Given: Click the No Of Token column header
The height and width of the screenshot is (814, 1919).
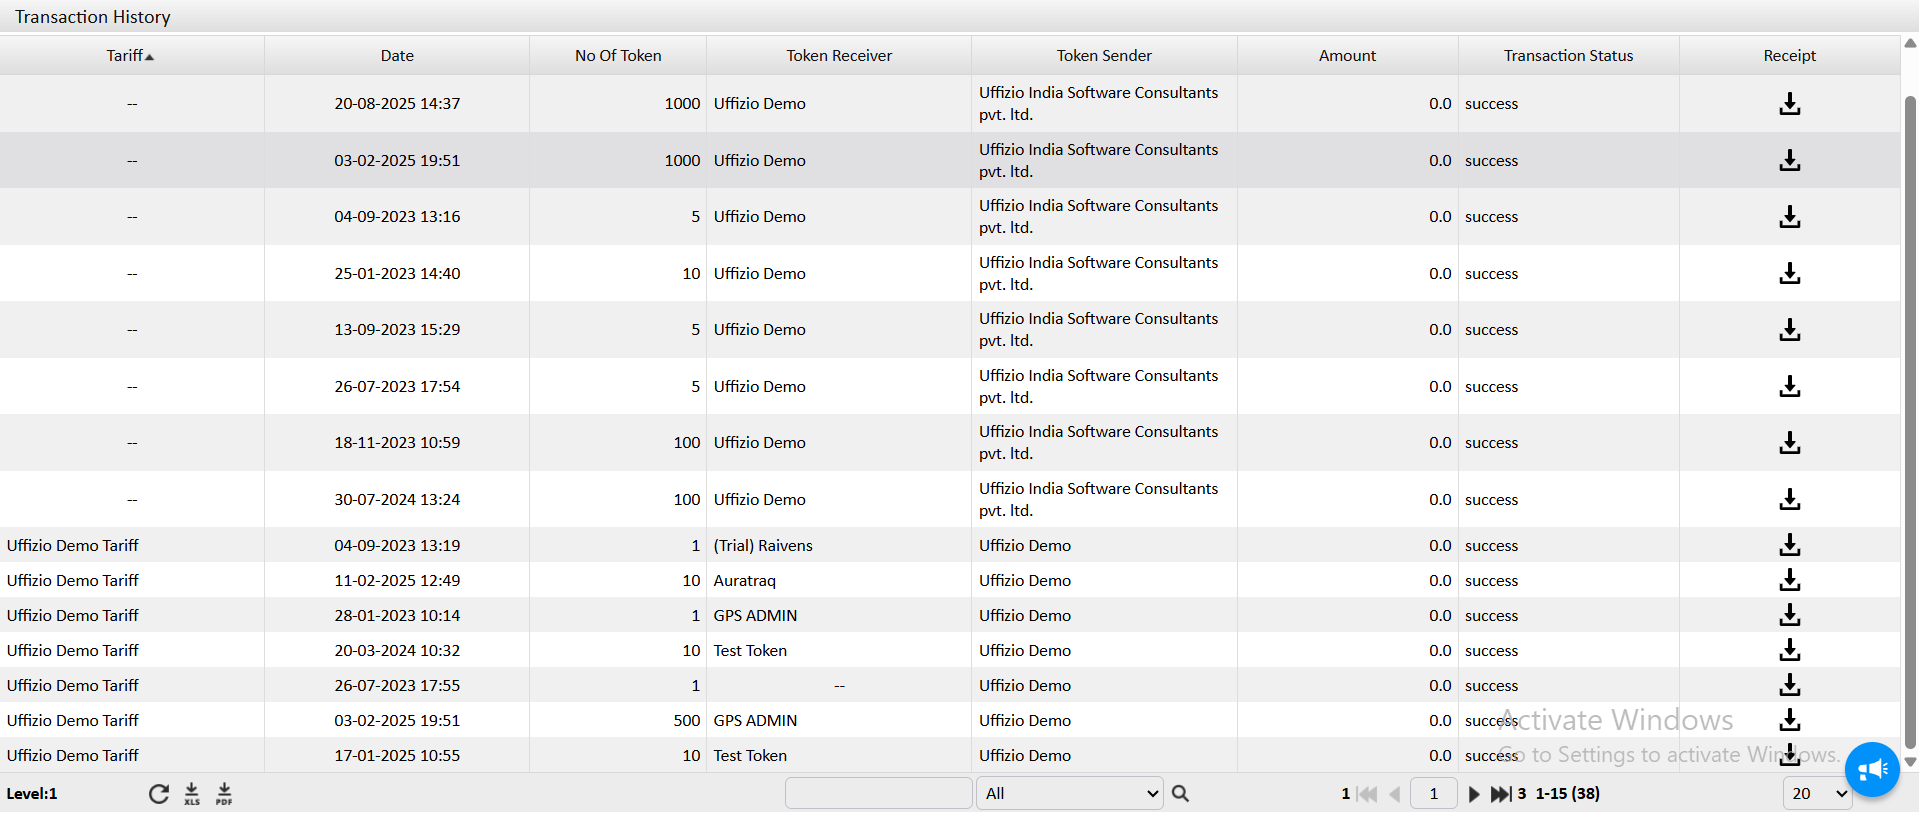Looking at the screenshot, I should (x=618, y=56).
